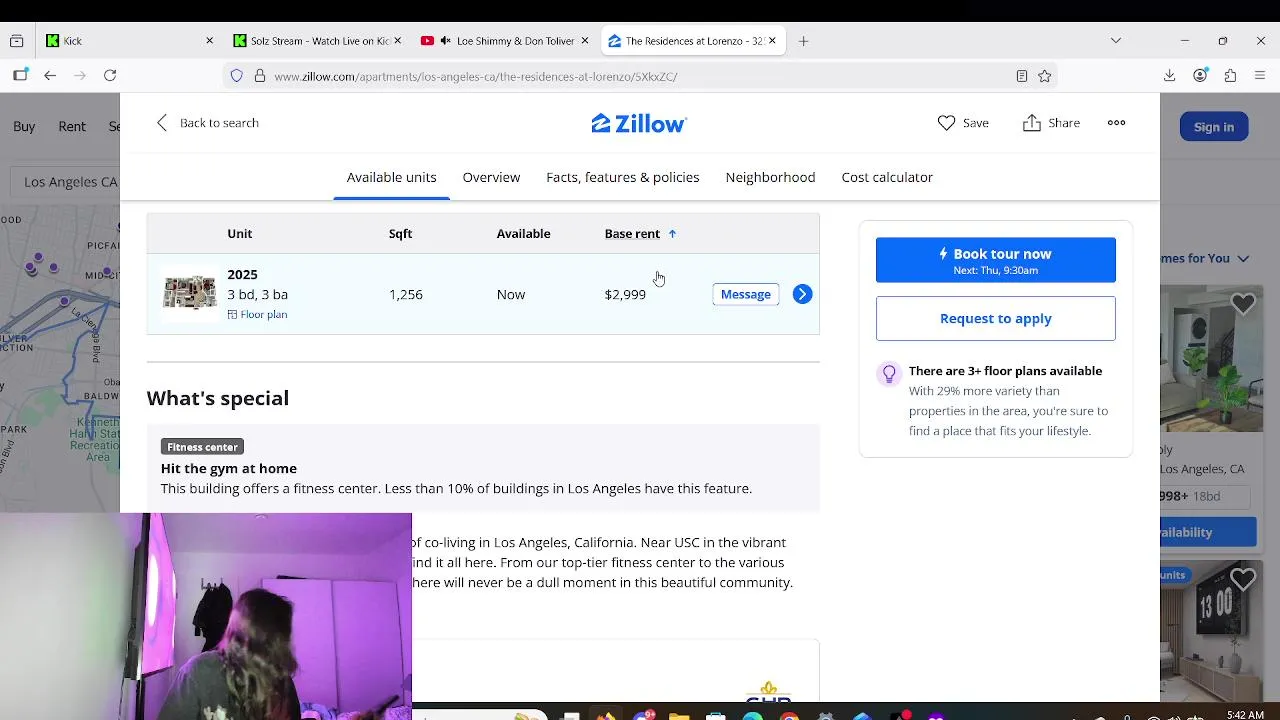List all open tabs
The height and width of the screenshot is (720, 1280).
[1116, 41]
